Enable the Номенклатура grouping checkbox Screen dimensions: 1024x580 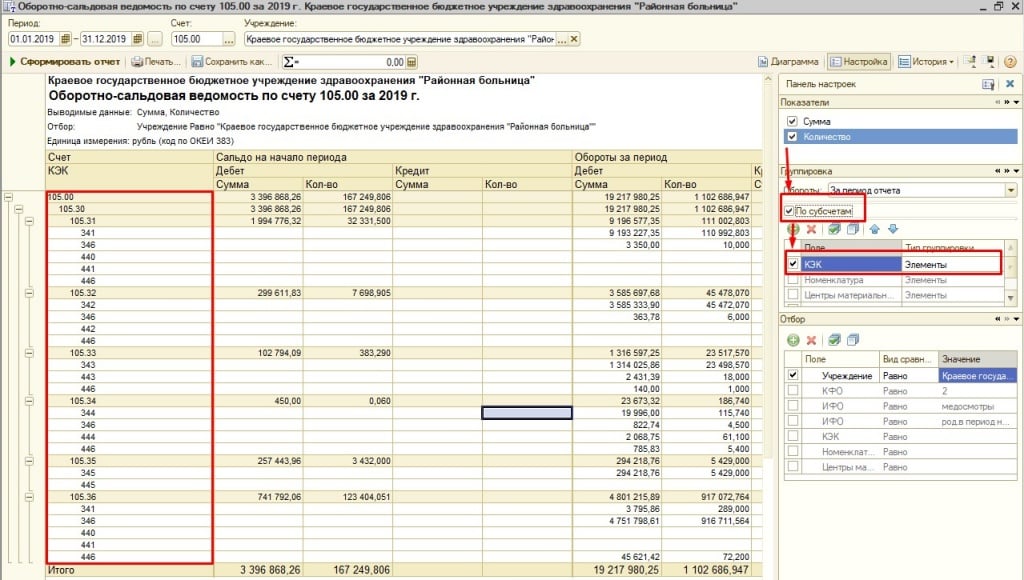click(793, 280)
